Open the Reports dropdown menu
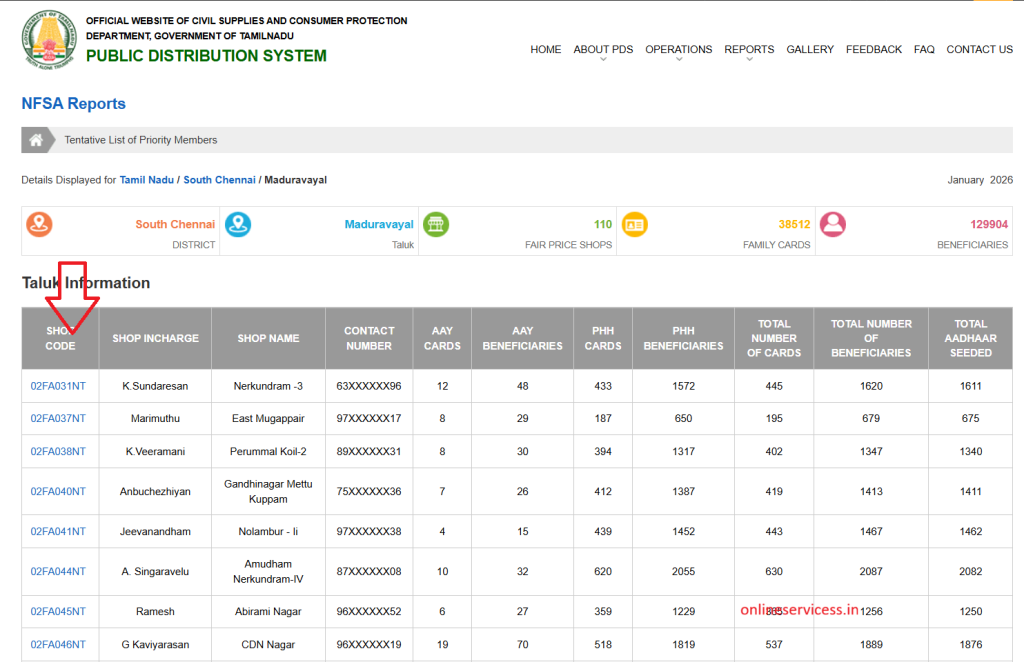This screenshot has height=662, width=1024. pyautogui.click(x=749, y=50)
